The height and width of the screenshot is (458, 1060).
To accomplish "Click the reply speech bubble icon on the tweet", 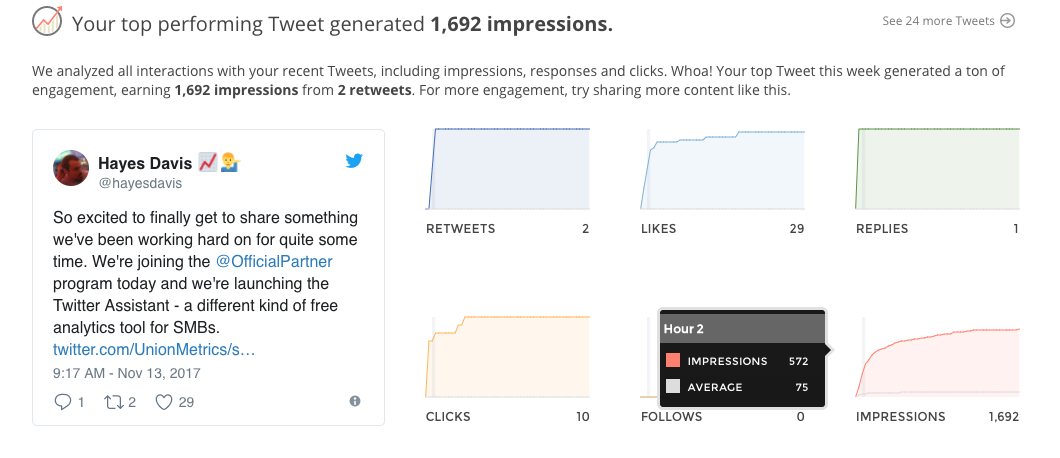I will tap(62, 402).
